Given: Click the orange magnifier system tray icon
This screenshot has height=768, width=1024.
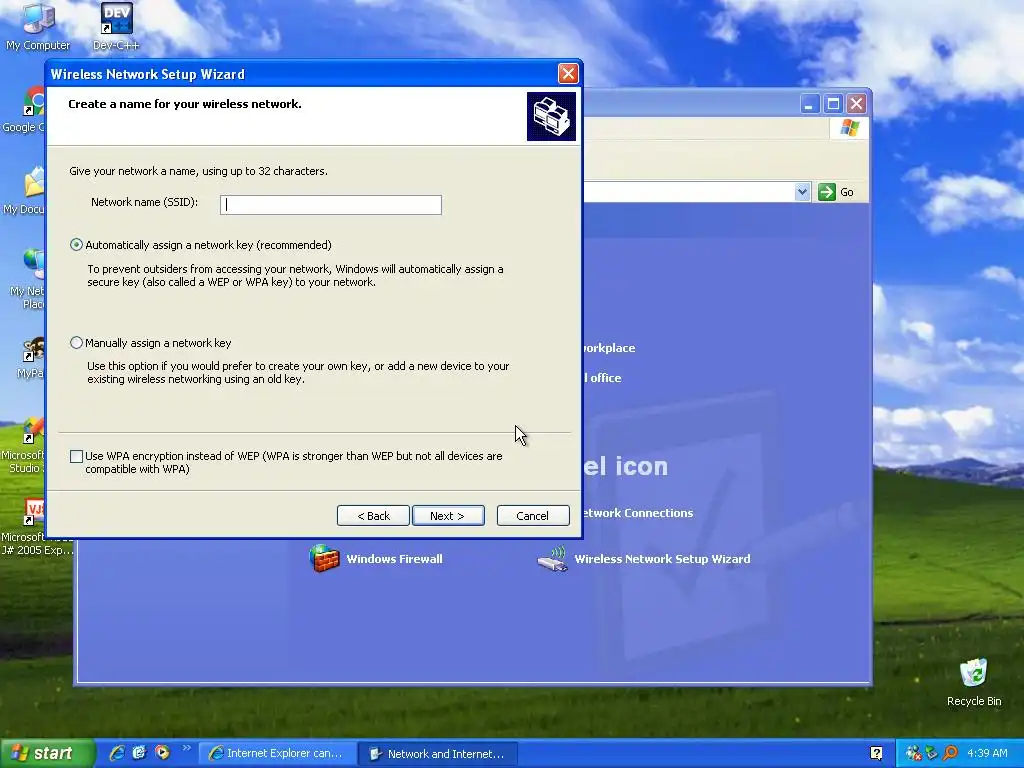Looking at the screenshot, I should coord(950,754).
